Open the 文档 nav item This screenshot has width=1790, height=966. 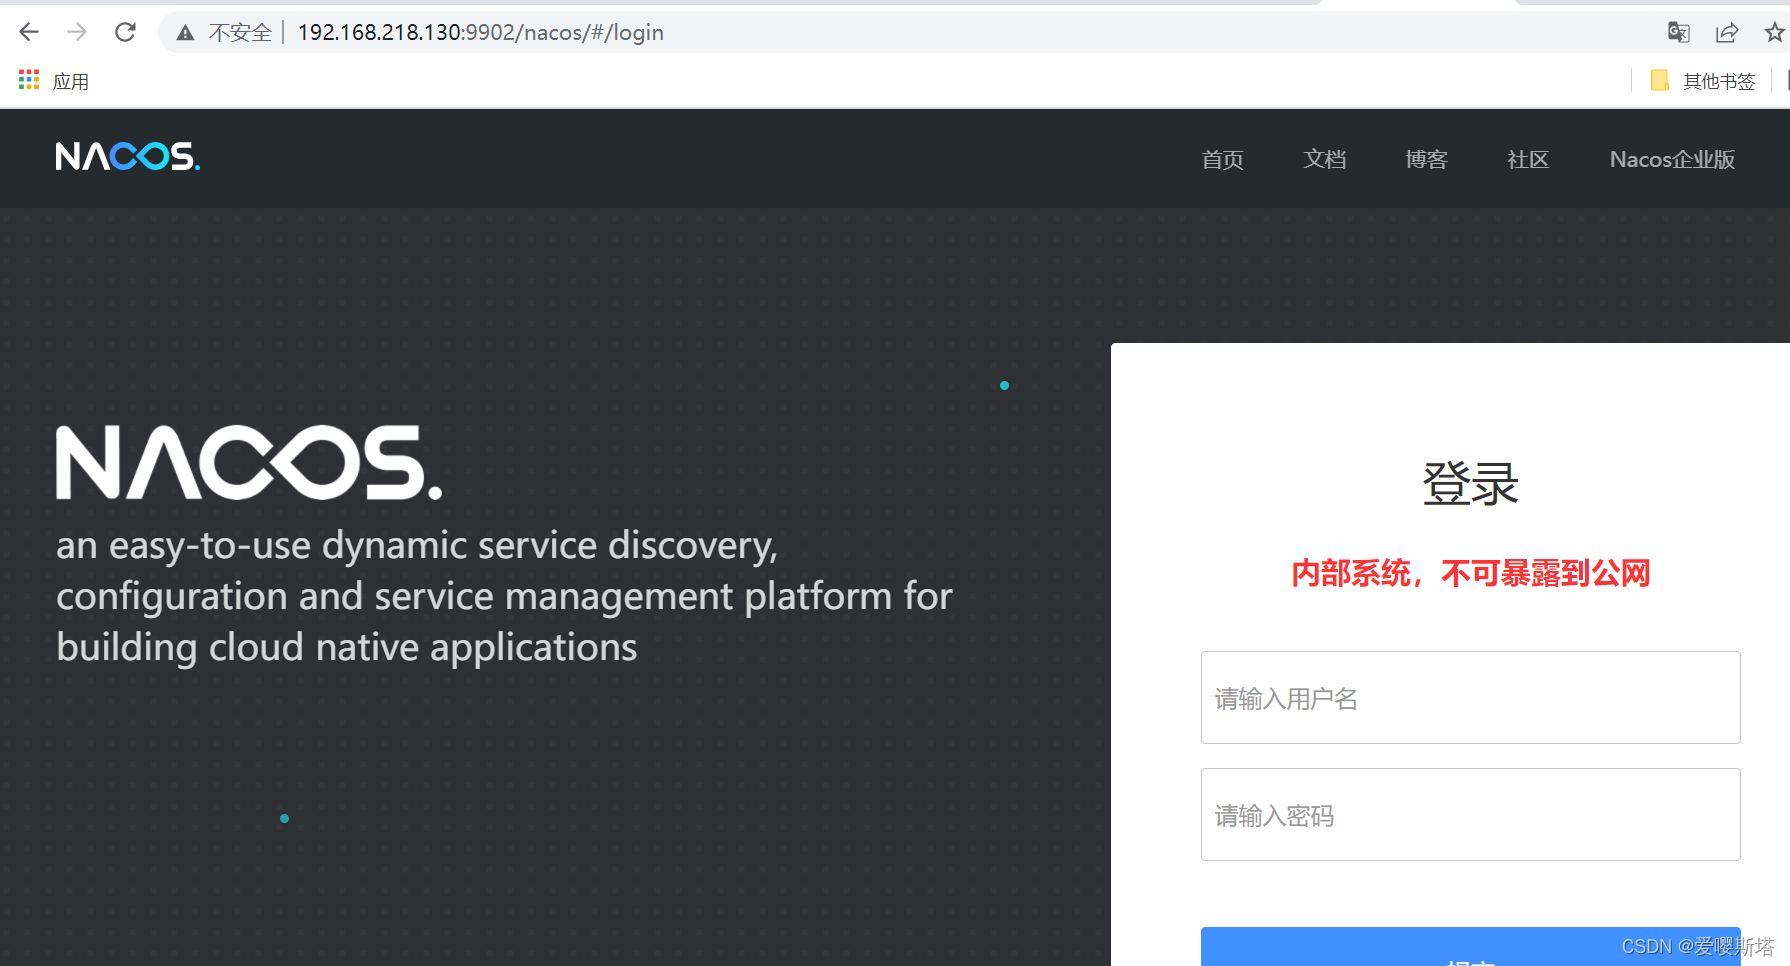1324,159
